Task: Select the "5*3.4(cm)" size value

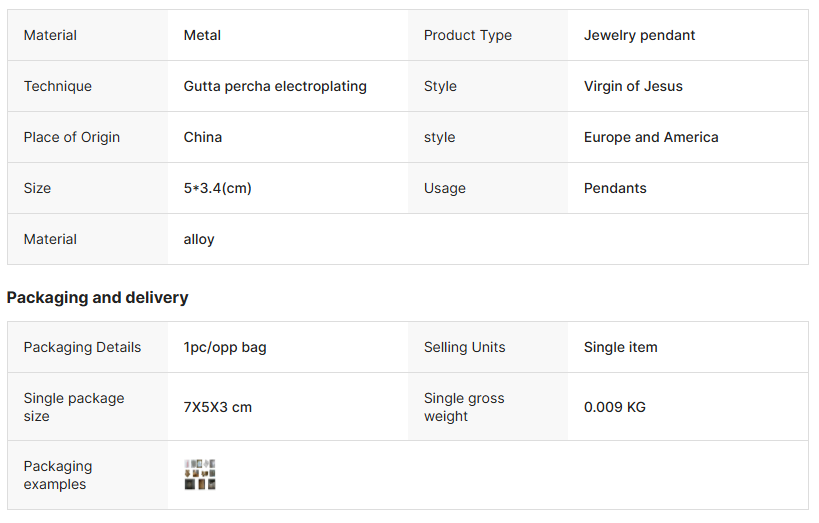Action: coord(217,188)
